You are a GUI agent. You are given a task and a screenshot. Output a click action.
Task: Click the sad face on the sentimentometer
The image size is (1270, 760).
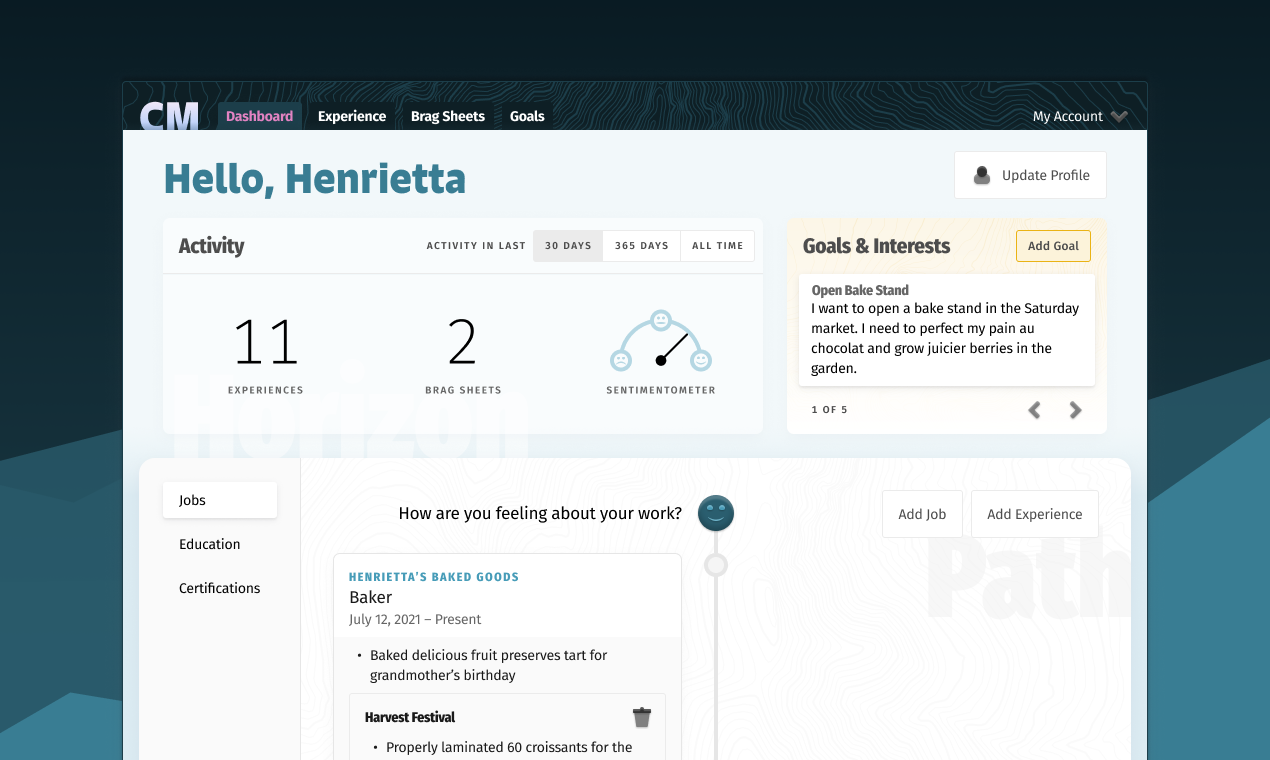(621, 360)
